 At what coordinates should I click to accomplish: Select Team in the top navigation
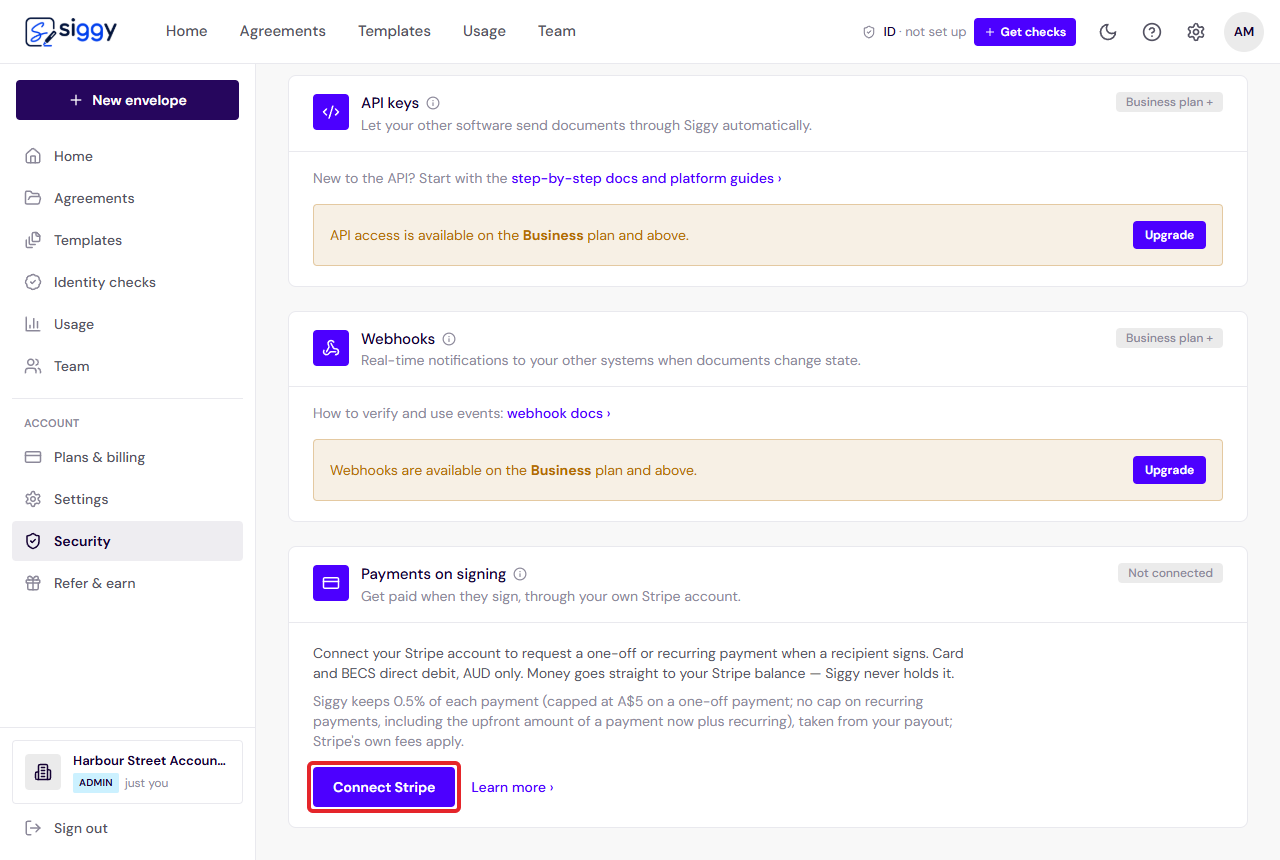557,31
